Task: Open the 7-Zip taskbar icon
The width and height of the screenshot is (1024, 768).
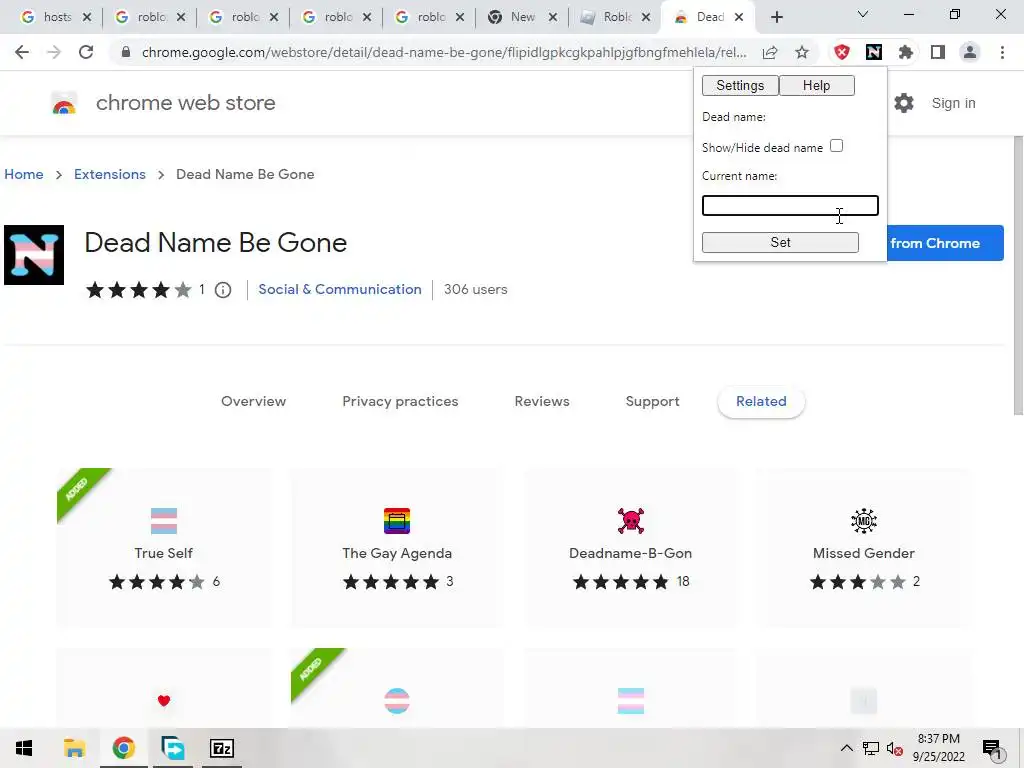Action: pyautogui.click(x=221, y=748)
